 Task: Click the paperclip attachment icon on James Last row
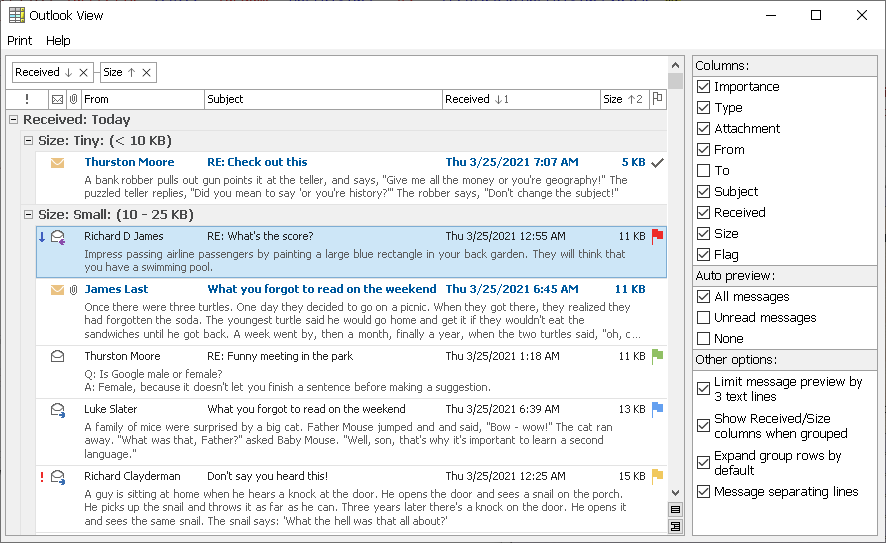pos(73,290)
